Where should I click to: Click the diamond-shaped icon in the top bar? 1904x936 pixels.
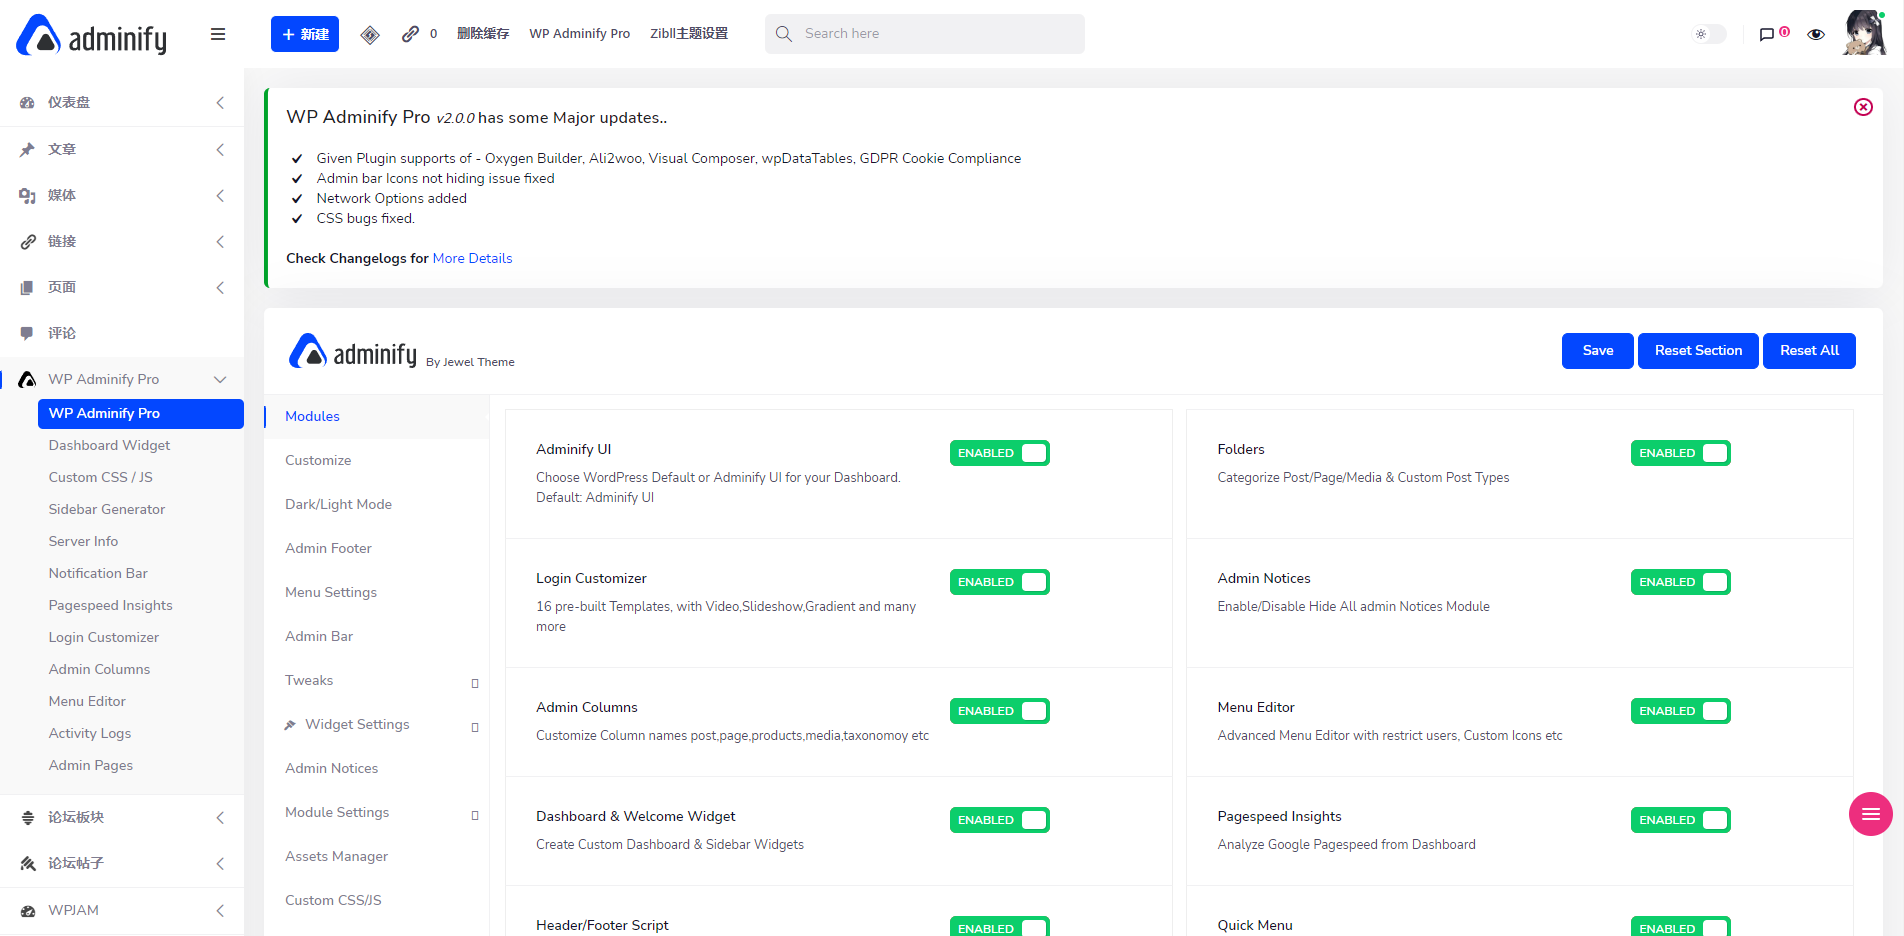coord(370,35)
